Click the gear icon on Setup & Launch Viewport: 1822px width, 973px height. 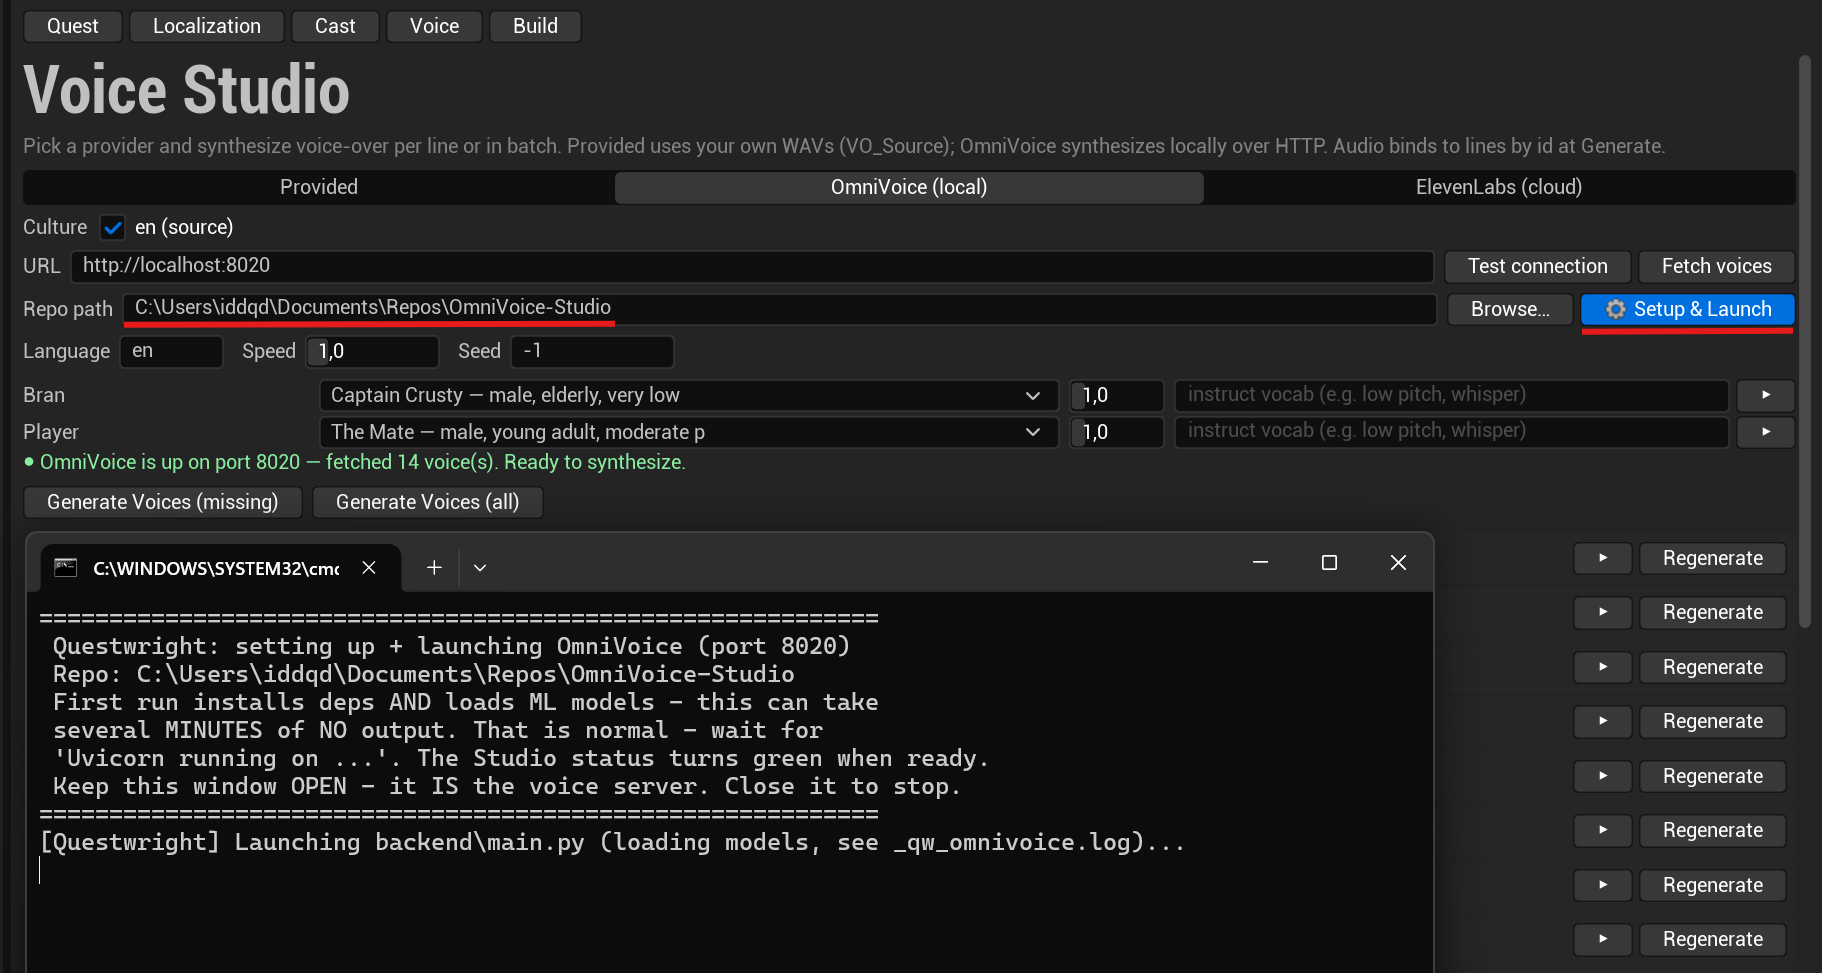pos(1615,309)
